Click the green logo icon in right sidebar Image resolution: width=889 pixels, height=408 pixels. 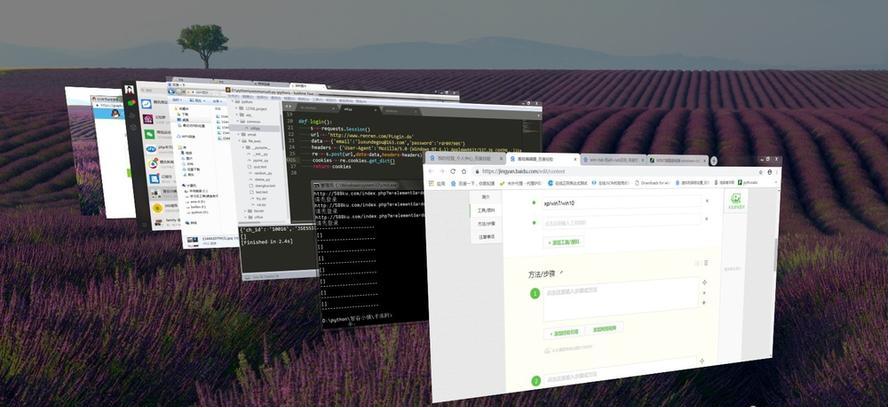pyautogui.click(x=736, y=200)
